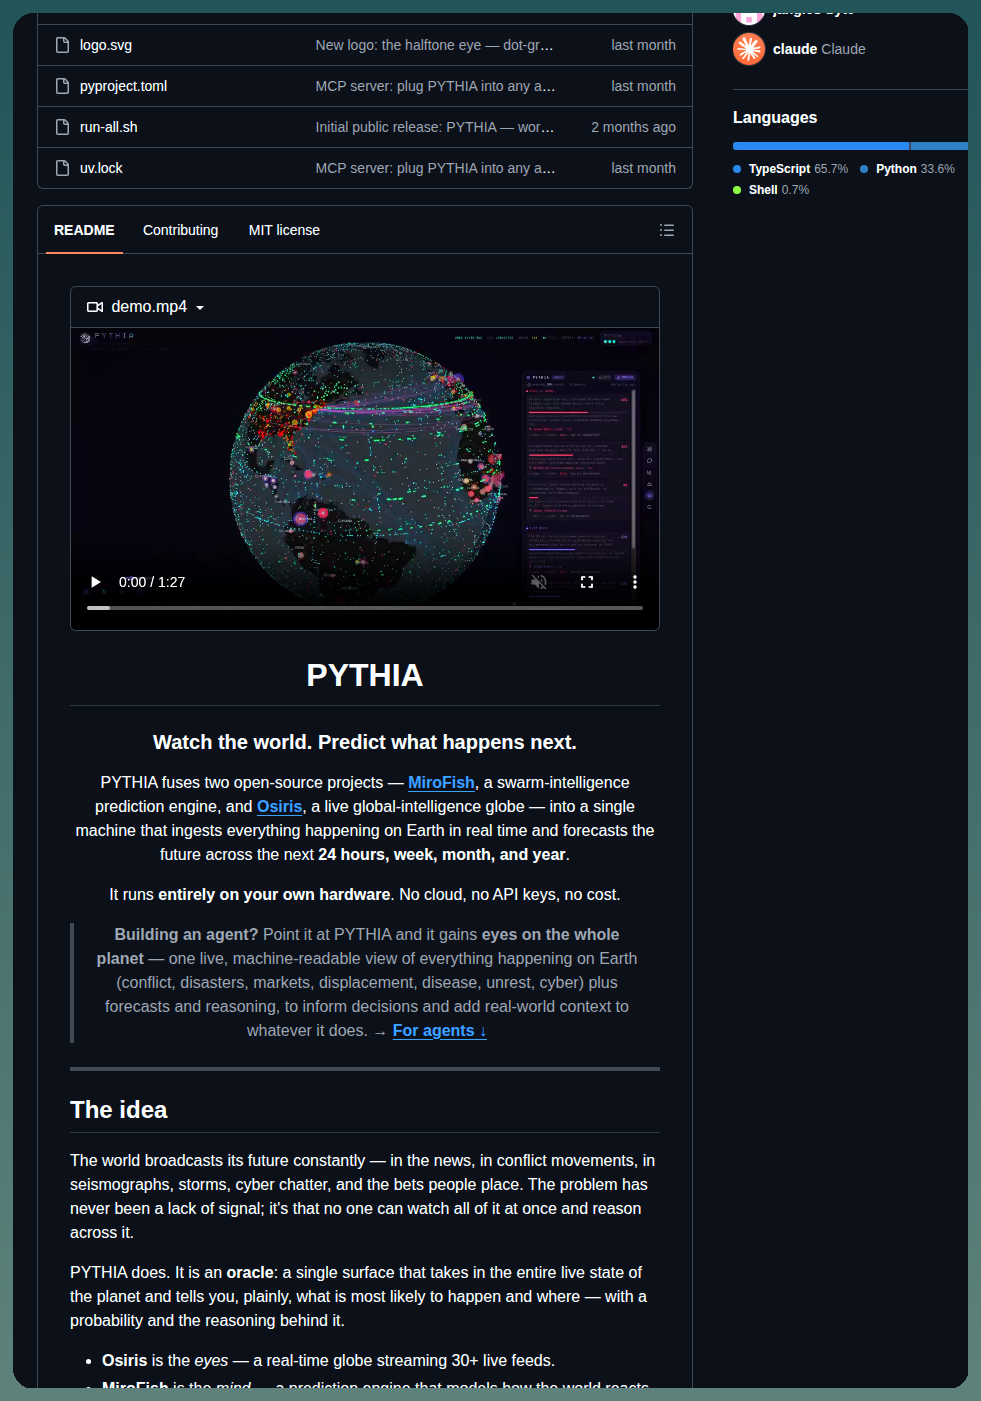The image size is (981, 1401).
Task: Play the demo video
Action: (96, 582)
